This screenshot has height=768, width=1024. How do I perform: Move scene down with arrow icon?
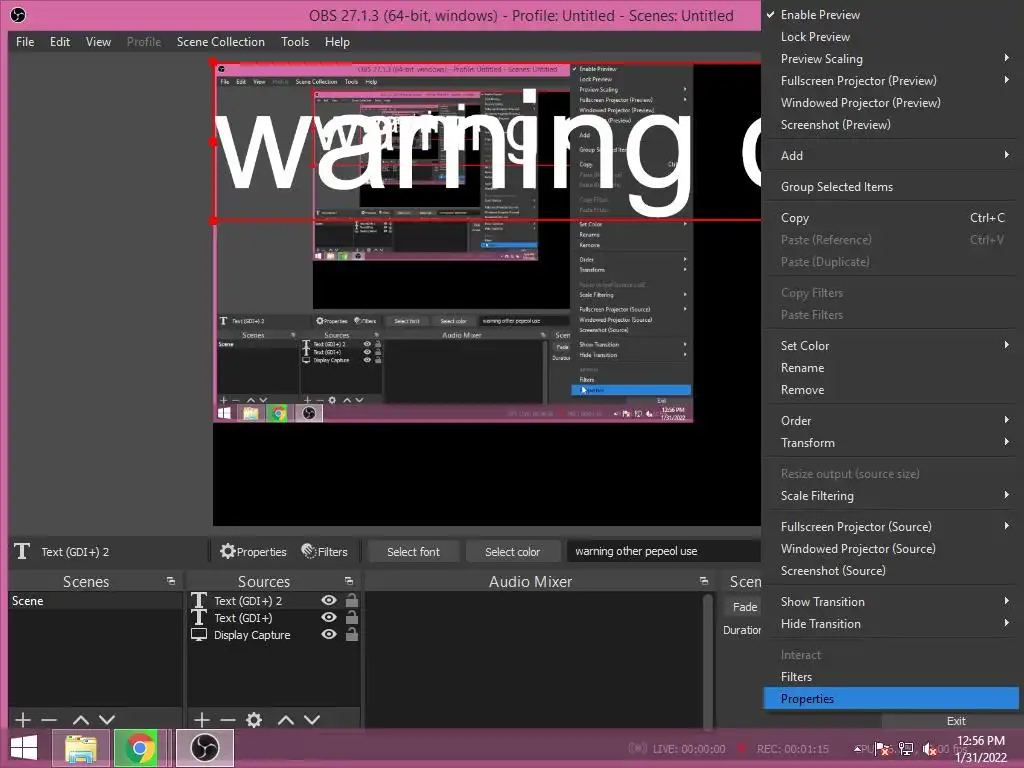click(x=107, y=720)
